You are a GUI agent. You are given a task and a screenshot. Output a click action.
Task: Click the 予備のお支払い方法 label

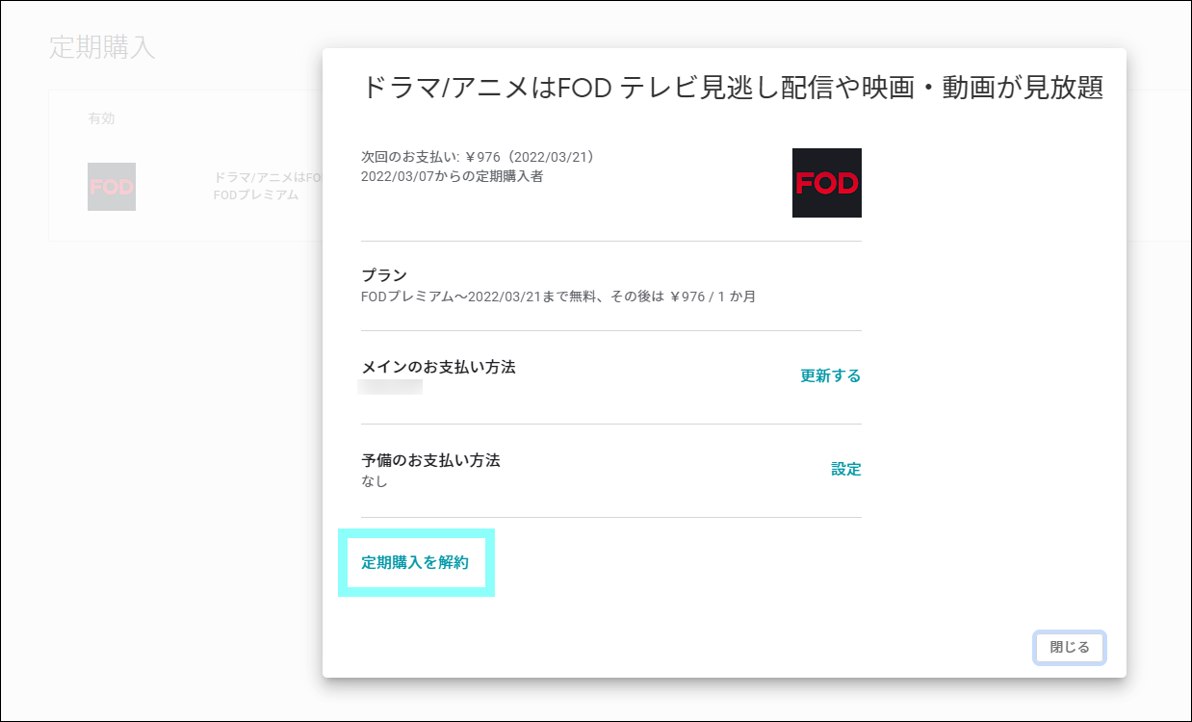pyautogui.click(x=430, y=461)
